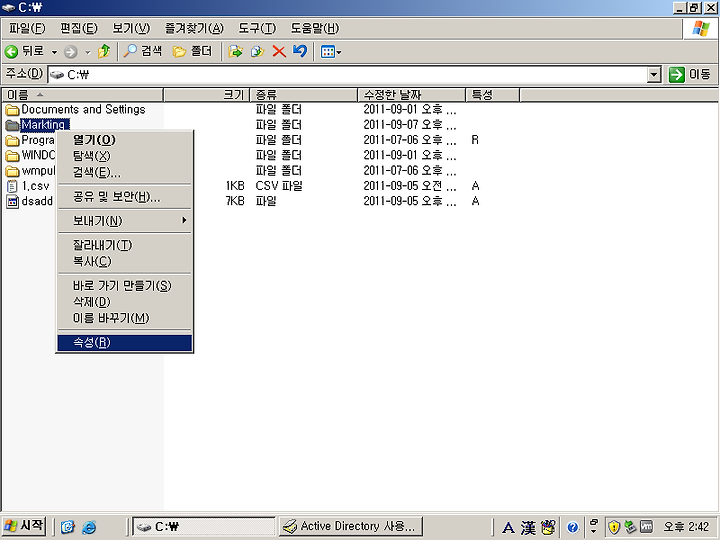Open the 보기(V) menu
Image resolution: width=720 pixels, height=540 pixels.
coord(131,28)
